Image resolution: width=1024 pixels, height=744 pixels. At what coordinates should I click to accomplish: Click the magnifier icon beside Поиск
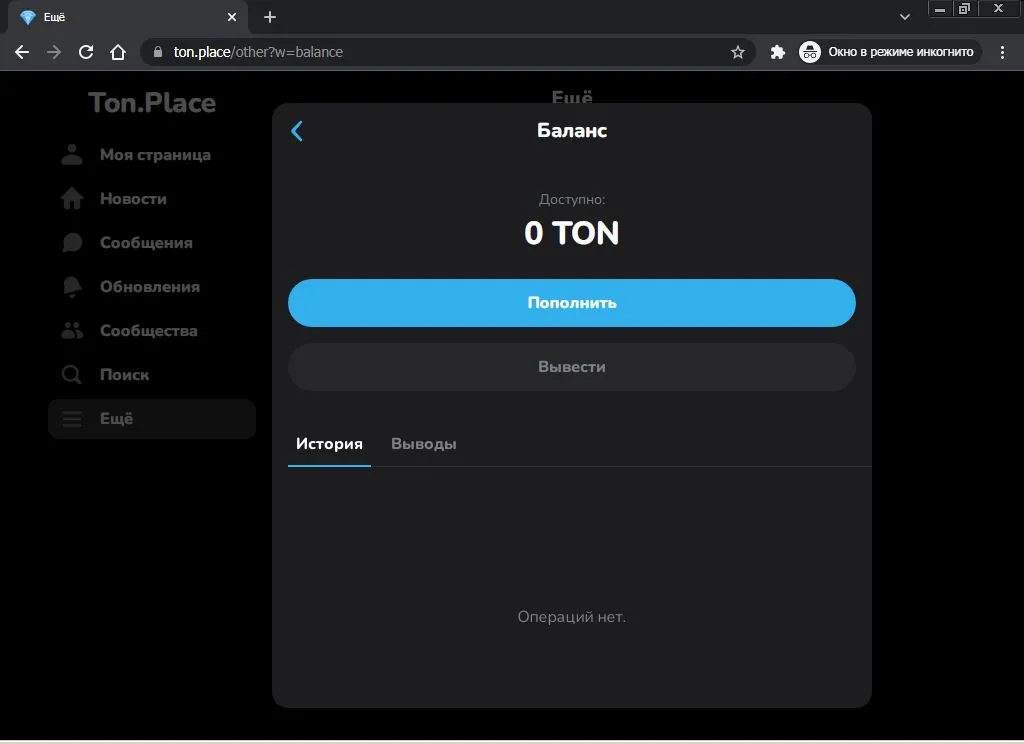[x=71, y=374]
